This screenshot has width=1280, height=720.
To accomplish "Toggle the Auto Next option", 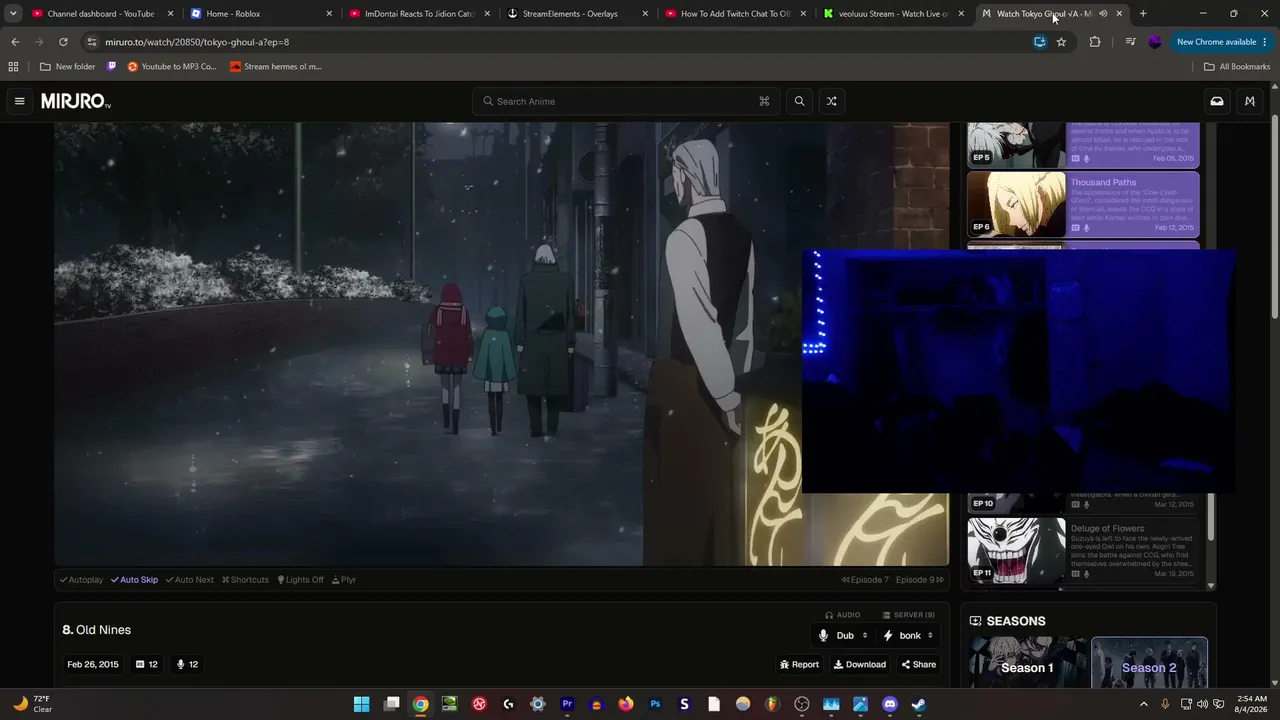I will pyautogui.click(x=190, y=580).
